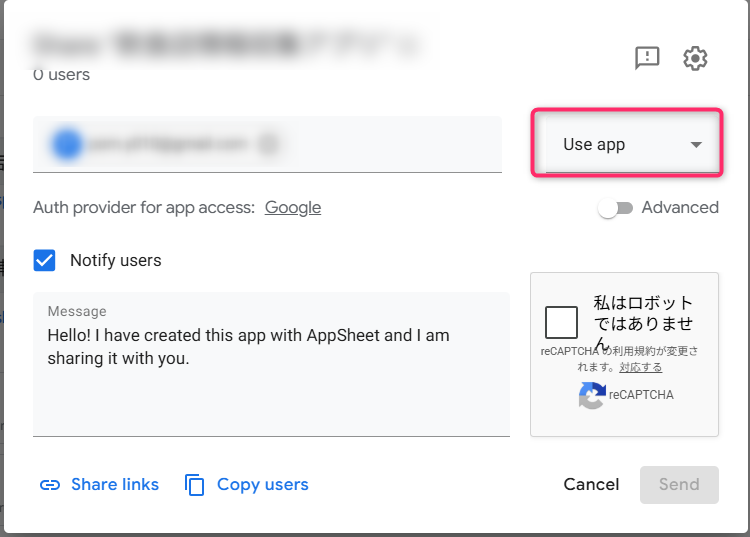Remove the email chip using its X icon
This screenshot has height=537, width=750.
click(x=268, y=145)
